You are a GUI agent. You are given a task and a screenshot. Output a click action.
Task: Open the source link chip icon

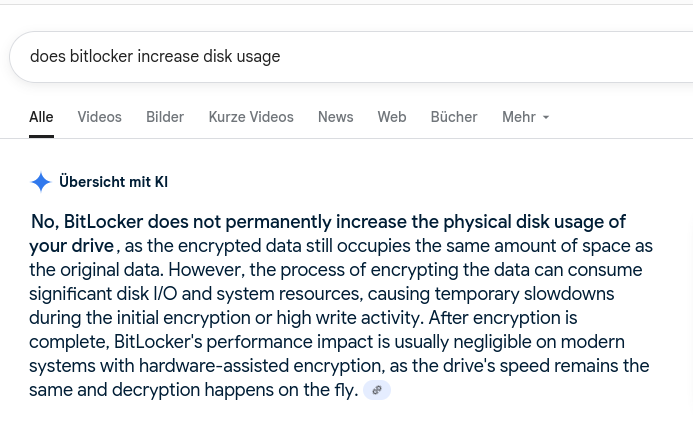click(377, 390)
